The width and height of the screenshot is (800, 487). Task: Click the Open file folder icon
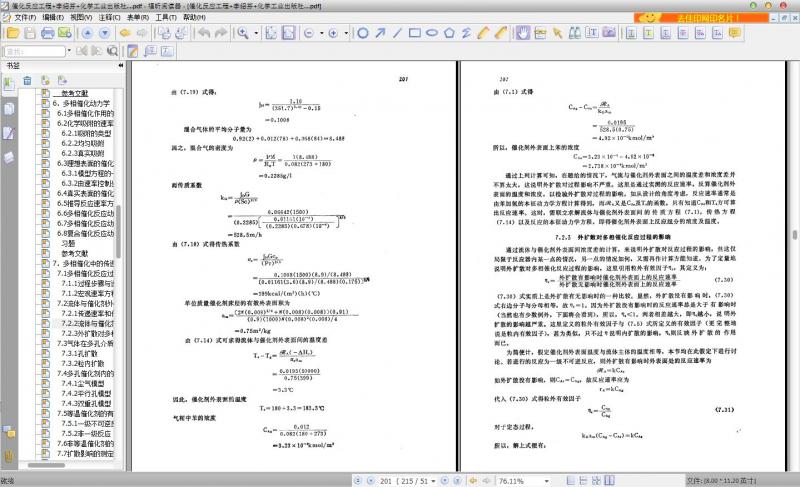point(13,33)
